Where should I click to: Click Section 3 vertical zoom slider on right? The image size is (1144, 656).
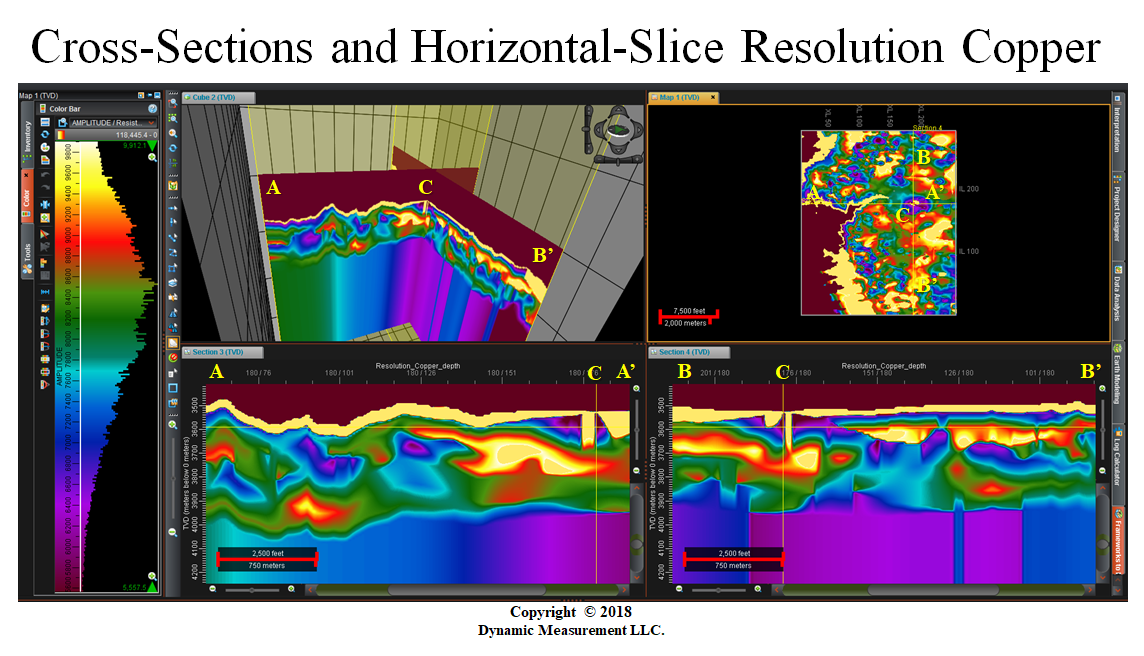pos(636,431)
